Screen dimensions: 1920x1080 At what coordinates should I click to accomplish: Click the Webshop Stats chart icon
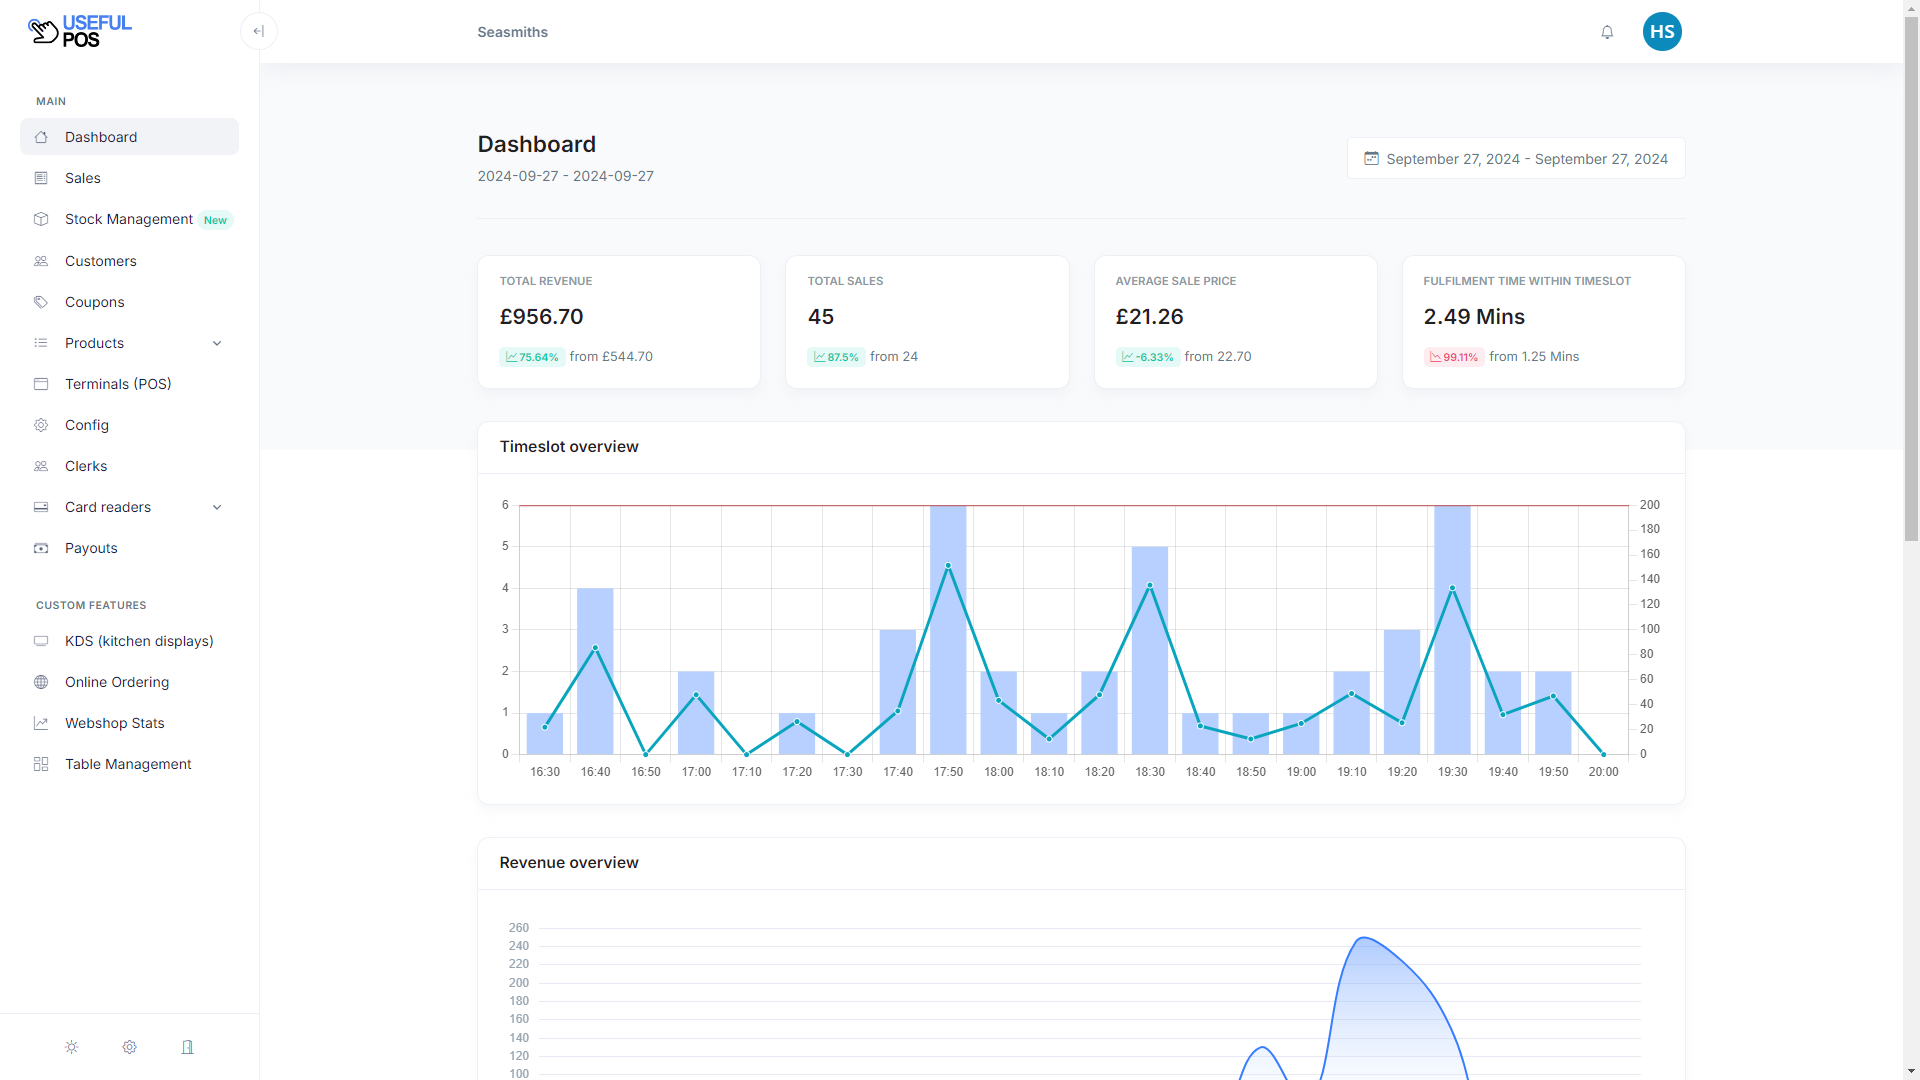click(x=41, y=723)
